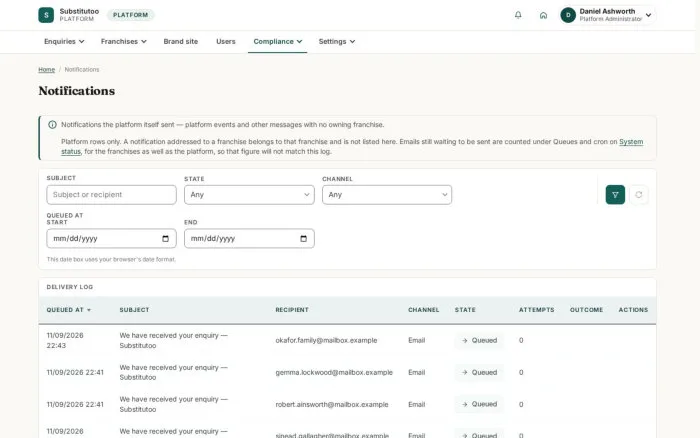Image resolution: width=700 pixels, height=438 pixels.
Task: Click the Actions column header
Action: tap(633, 310)
